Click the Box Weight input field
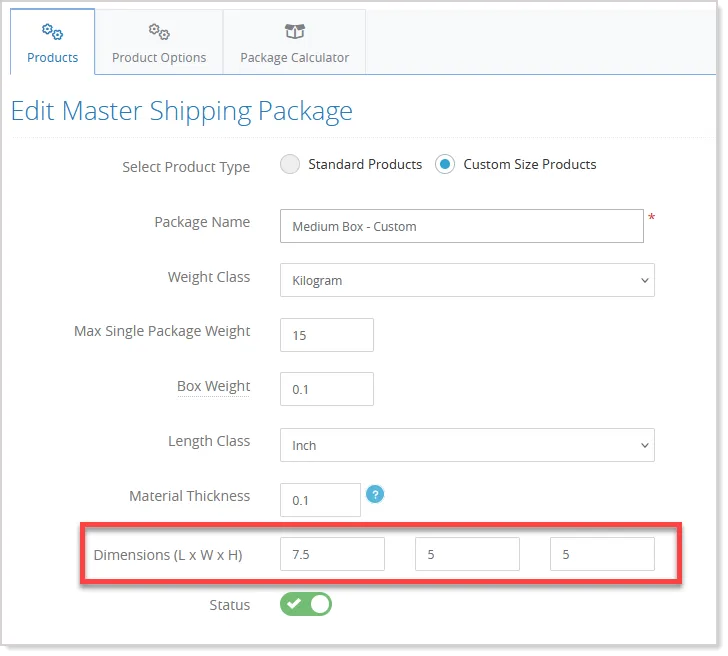 327,389
